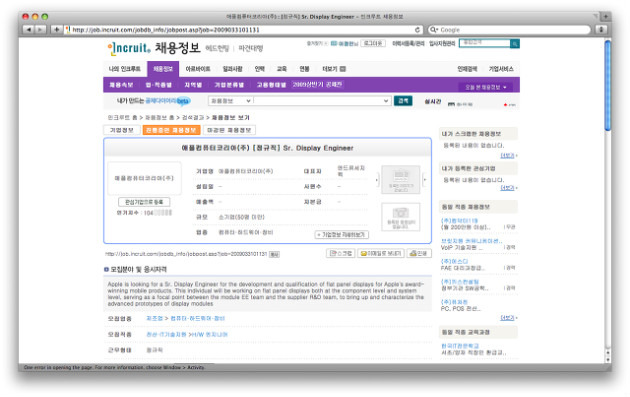Screen dimensions: 630x397
Task: Click the teal magnifier search icon at top
Action: [x=515, y=43]
